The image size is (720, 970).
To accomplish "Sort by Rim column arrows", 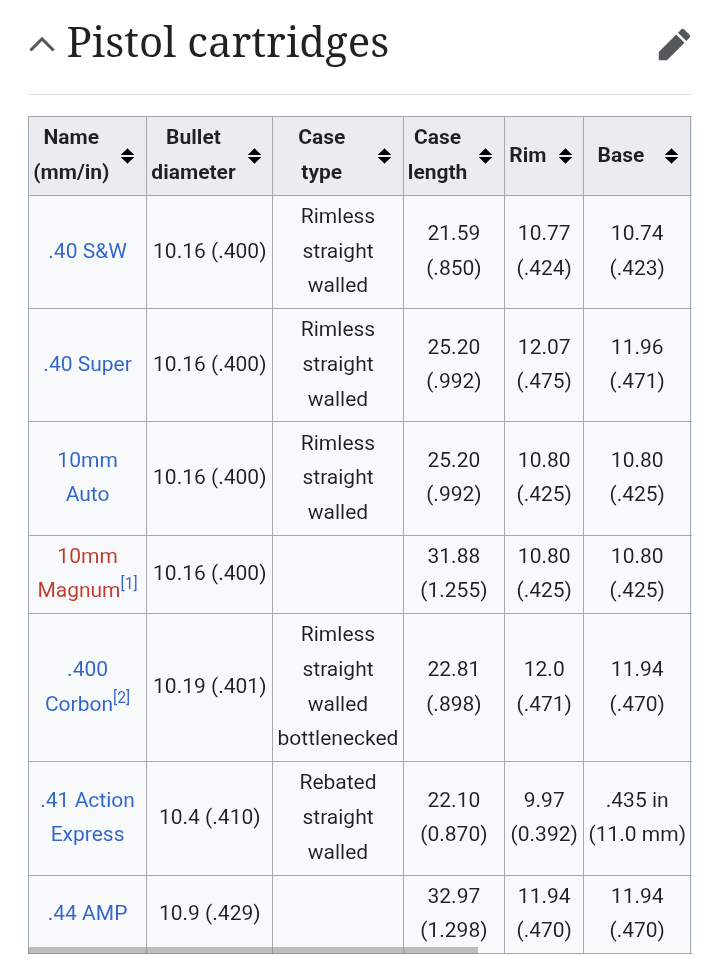I will coord(565,156).
